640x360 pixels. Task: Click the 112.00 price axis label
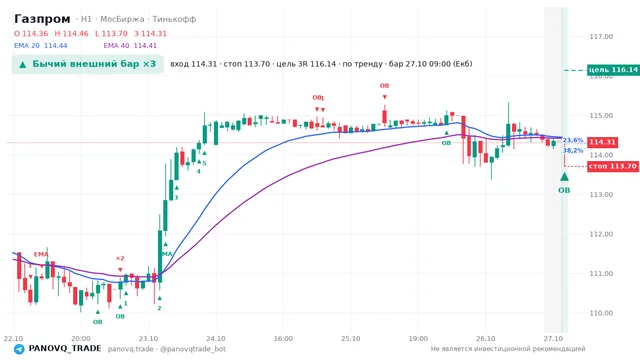click(x=601, y=234)
